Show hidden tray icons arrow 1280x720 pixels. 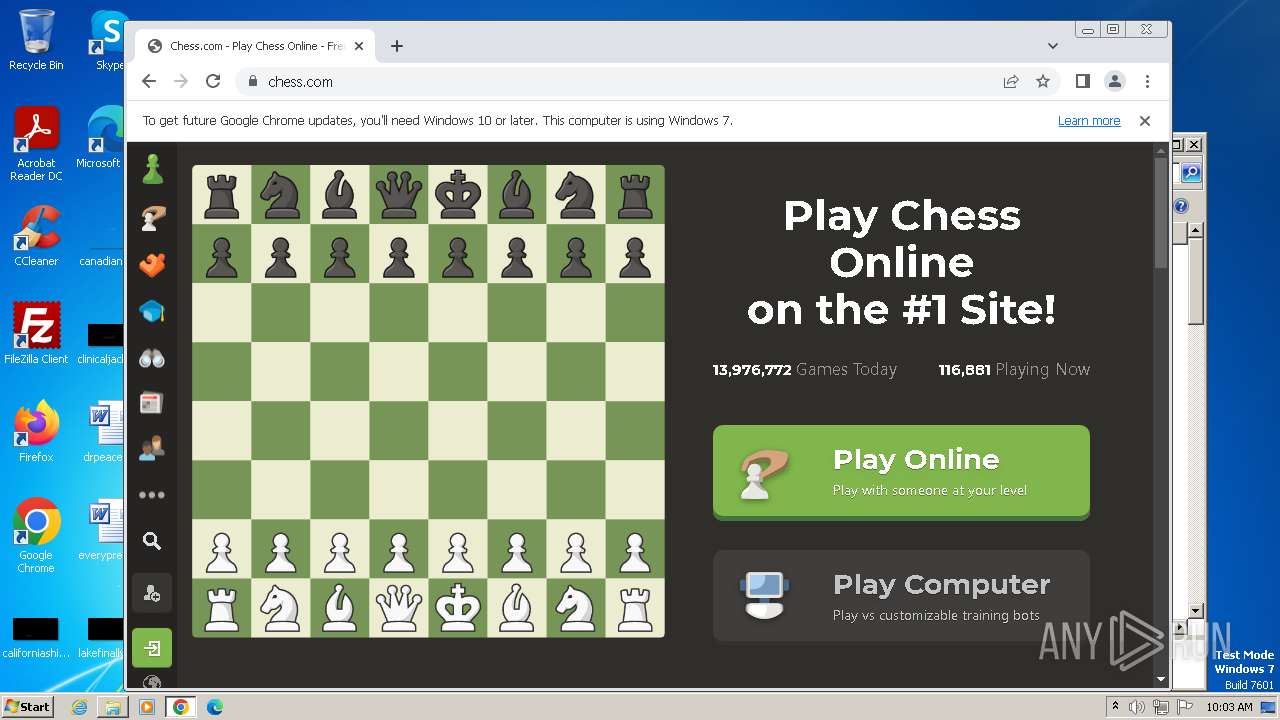pyautogui.click(x=1115, y=707)
